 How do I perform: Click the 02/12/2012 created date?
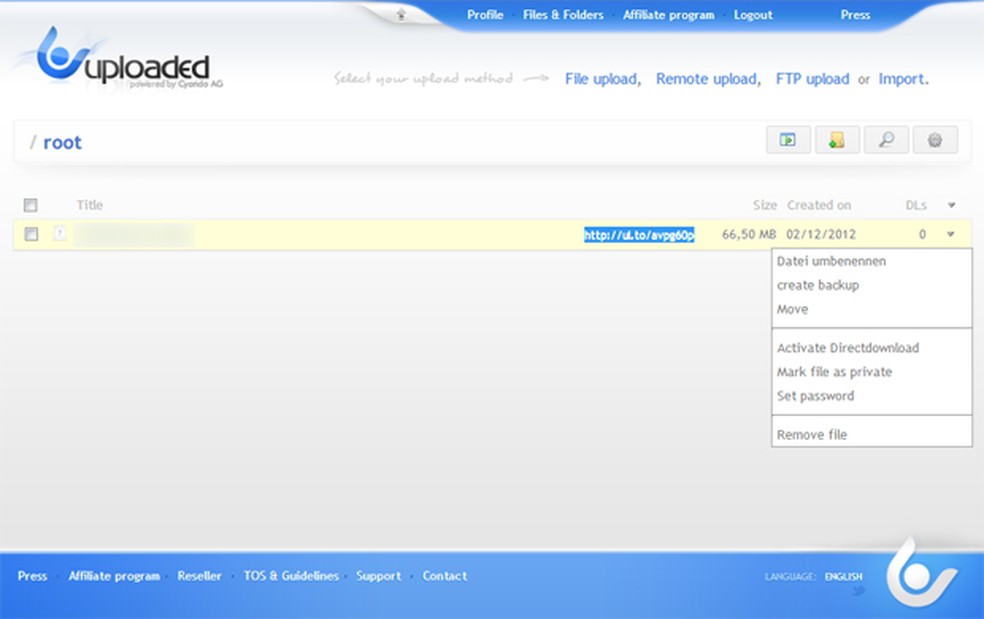tap(821, 234)
